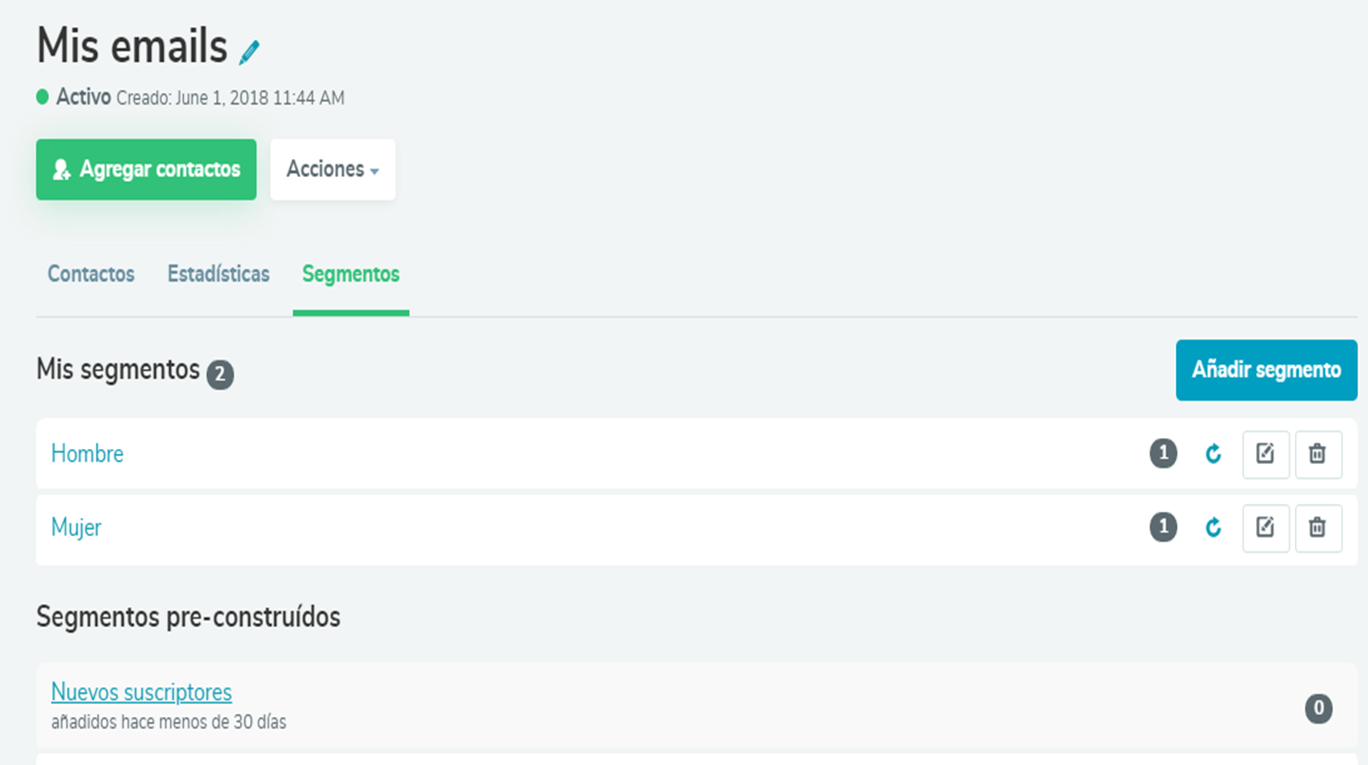1368x765 pixels.
Task: Refresh the Mujer segment count
Action: tap(1213, 528)
